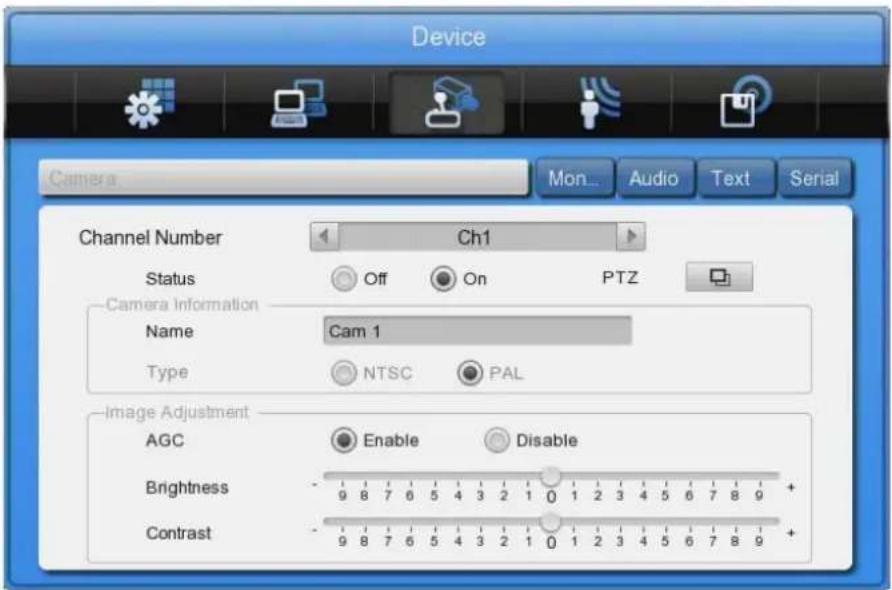Open the Event motion sensor icon
Viewport: 892px width, 590px height.
click(598, 103)
